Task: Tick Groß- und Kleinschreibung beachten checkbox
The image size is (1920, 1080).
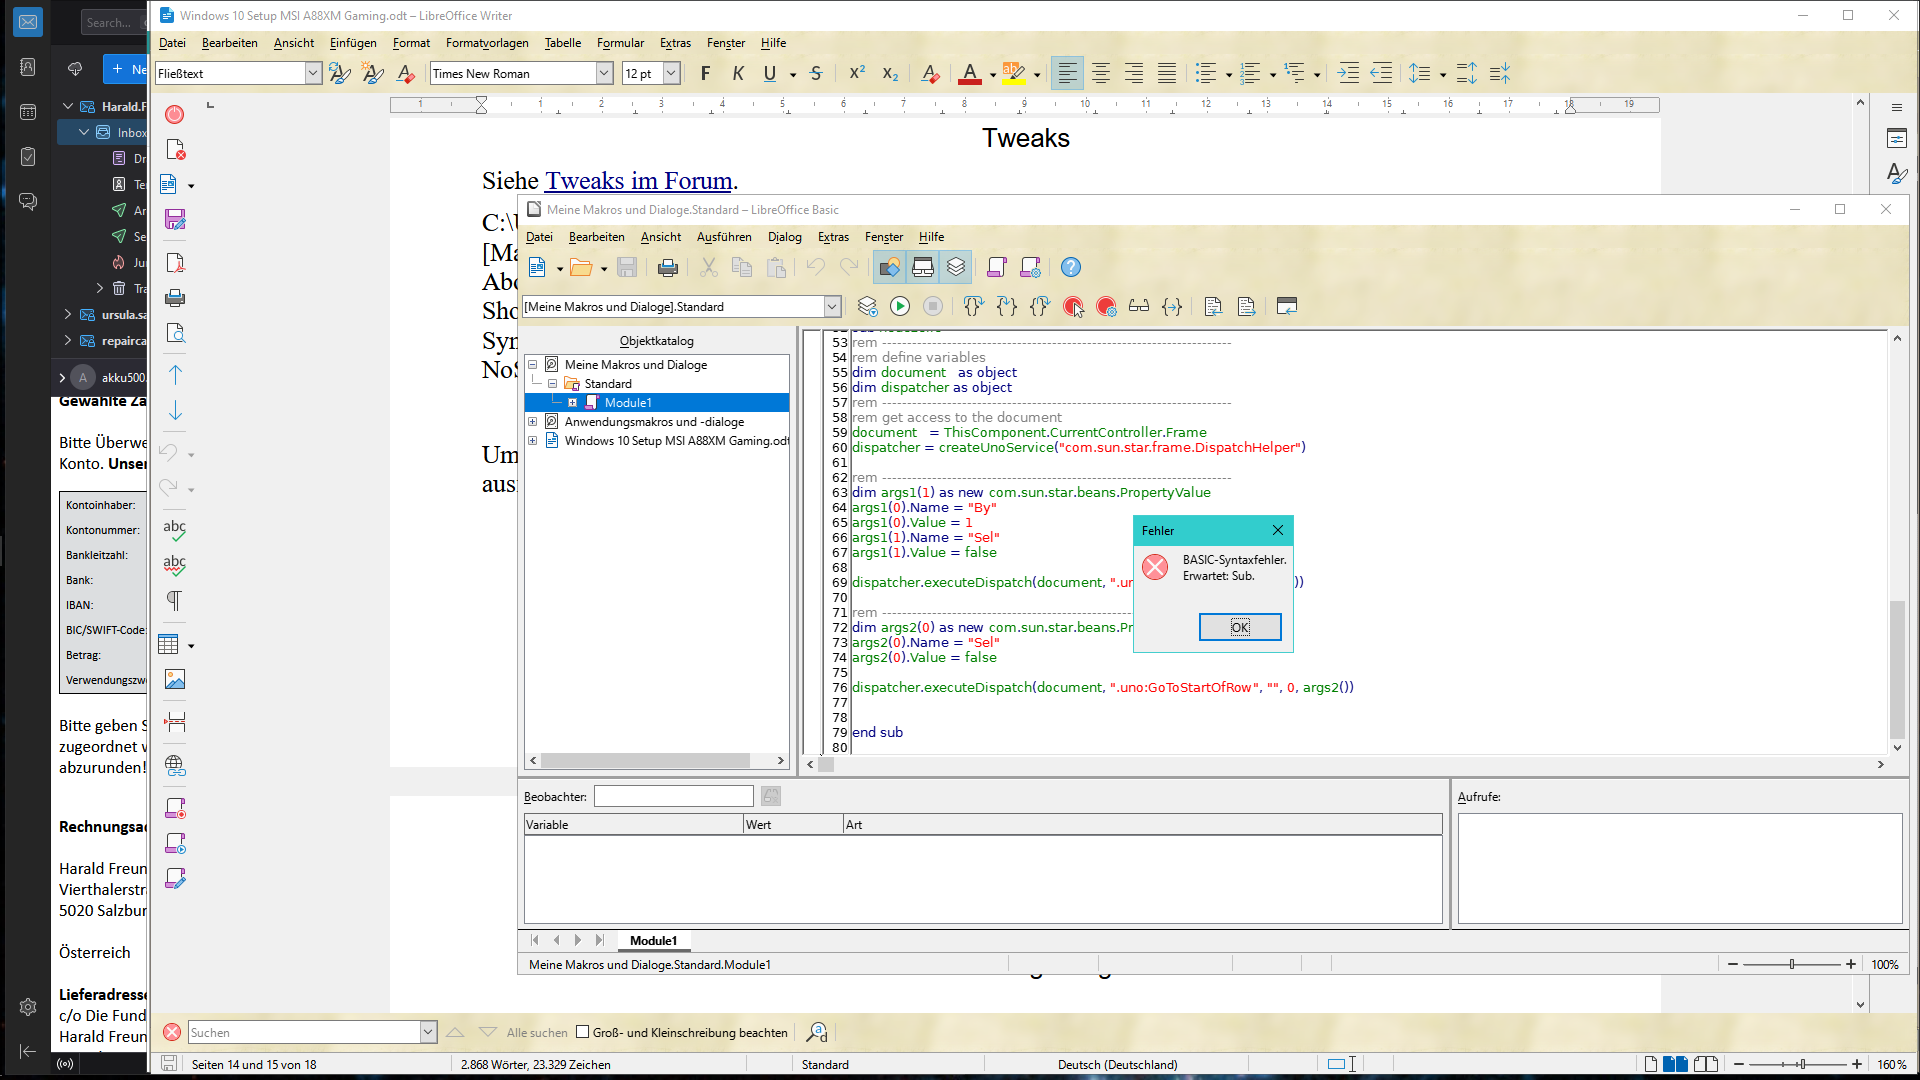Action: click(x=582, y=1032)
